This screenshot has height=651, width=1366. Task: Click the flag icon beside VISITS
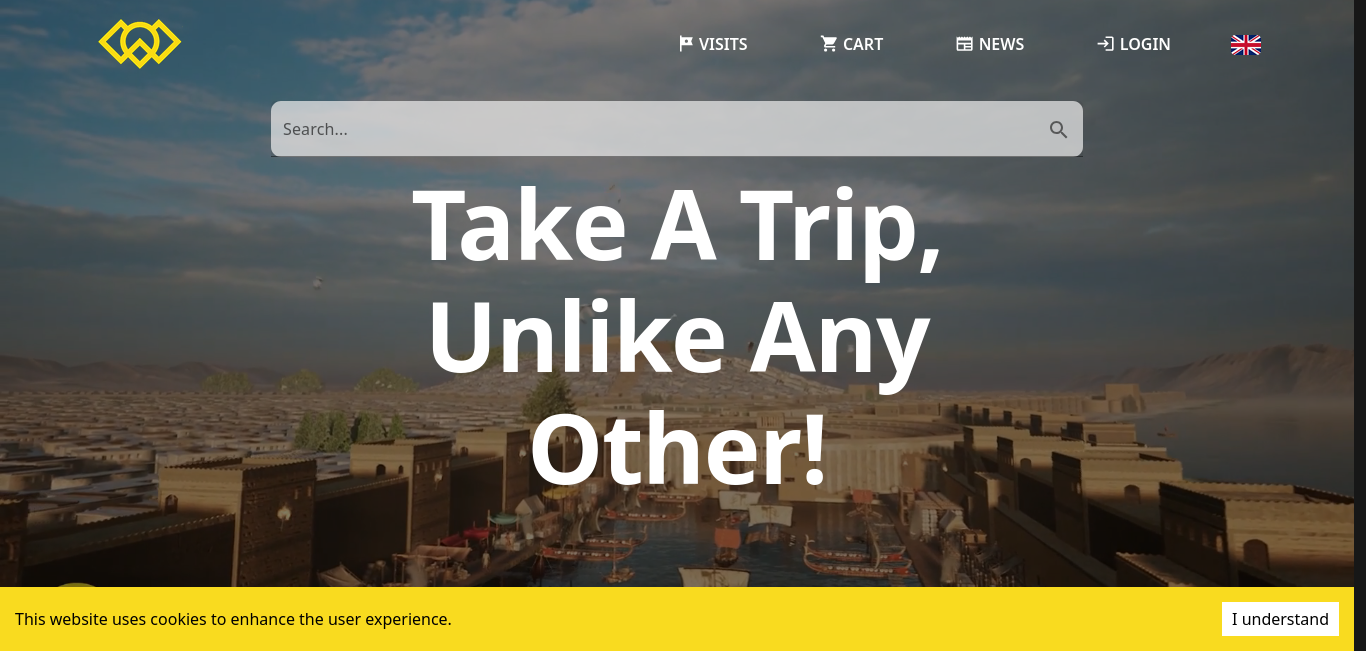tap(686, 44)
